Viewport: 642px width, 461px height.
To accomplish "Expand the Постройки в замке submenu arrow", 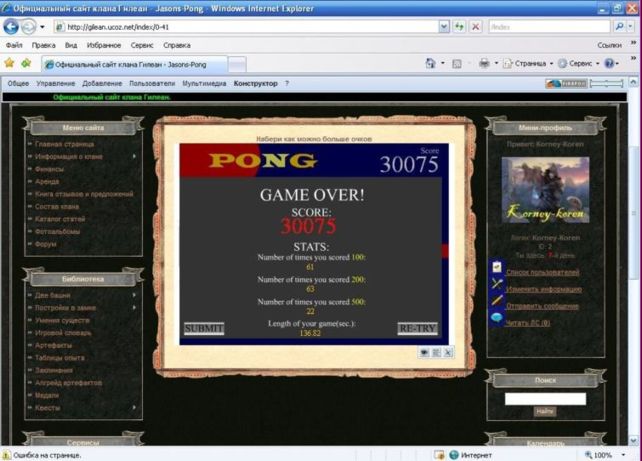I will click(x=134, y=307).
